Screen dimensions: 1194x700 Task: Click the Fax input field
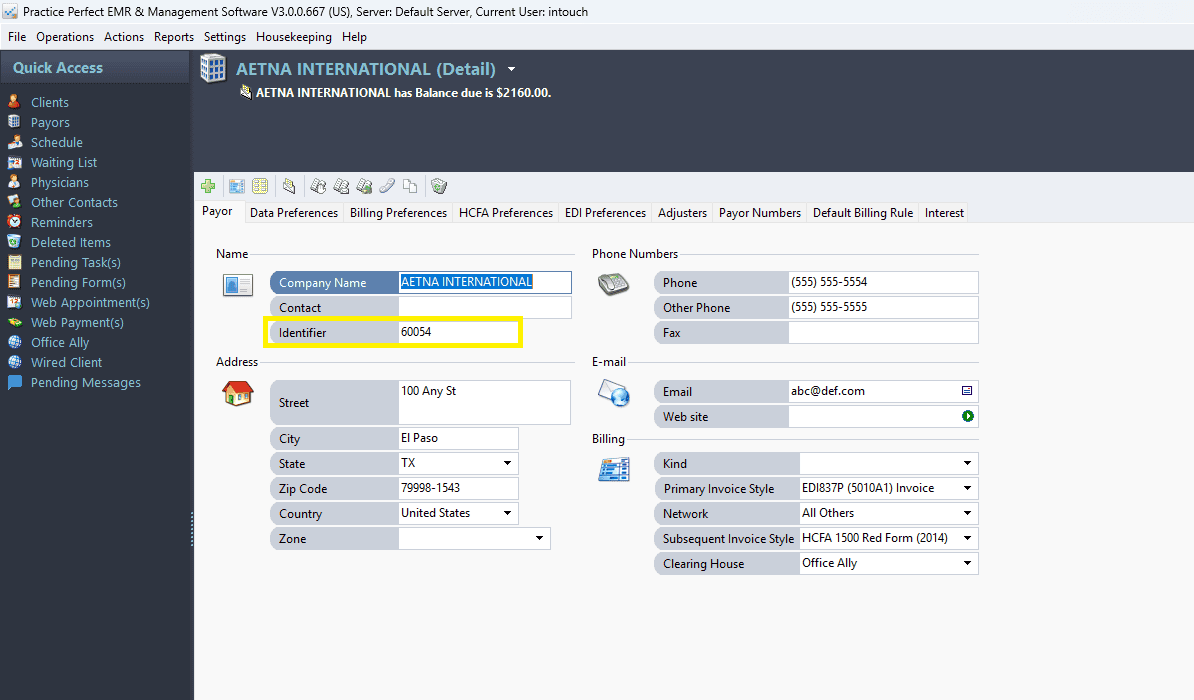coord(883,332)
